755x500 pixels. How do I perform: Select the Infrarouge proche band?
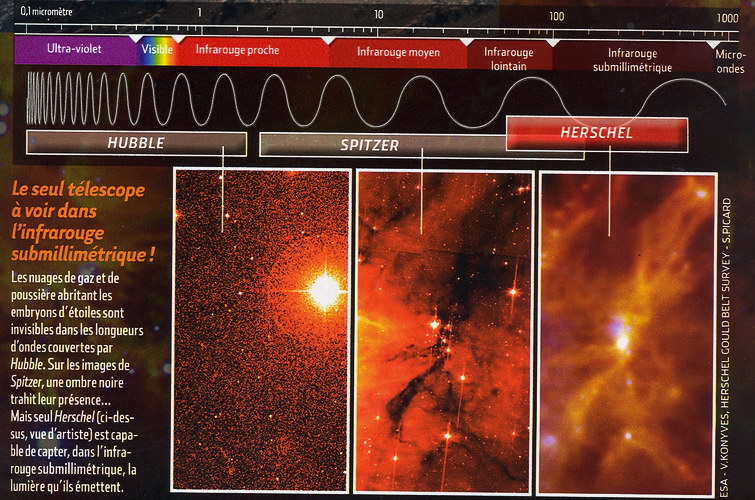(252, 51)
